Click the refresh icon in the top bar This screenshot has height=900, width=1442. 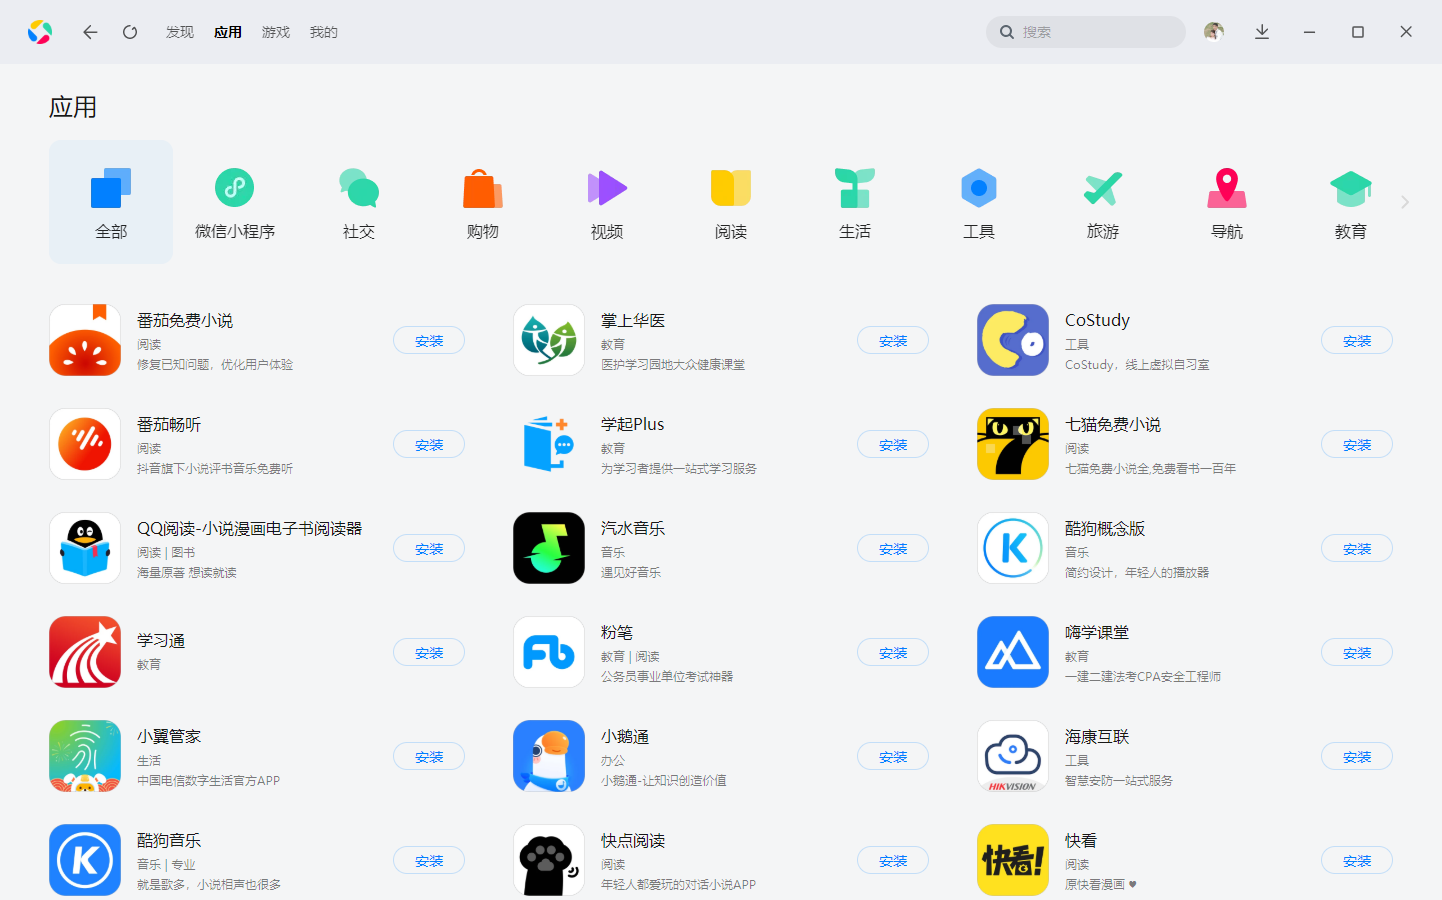pyautogui.click(x=130, y=32)
